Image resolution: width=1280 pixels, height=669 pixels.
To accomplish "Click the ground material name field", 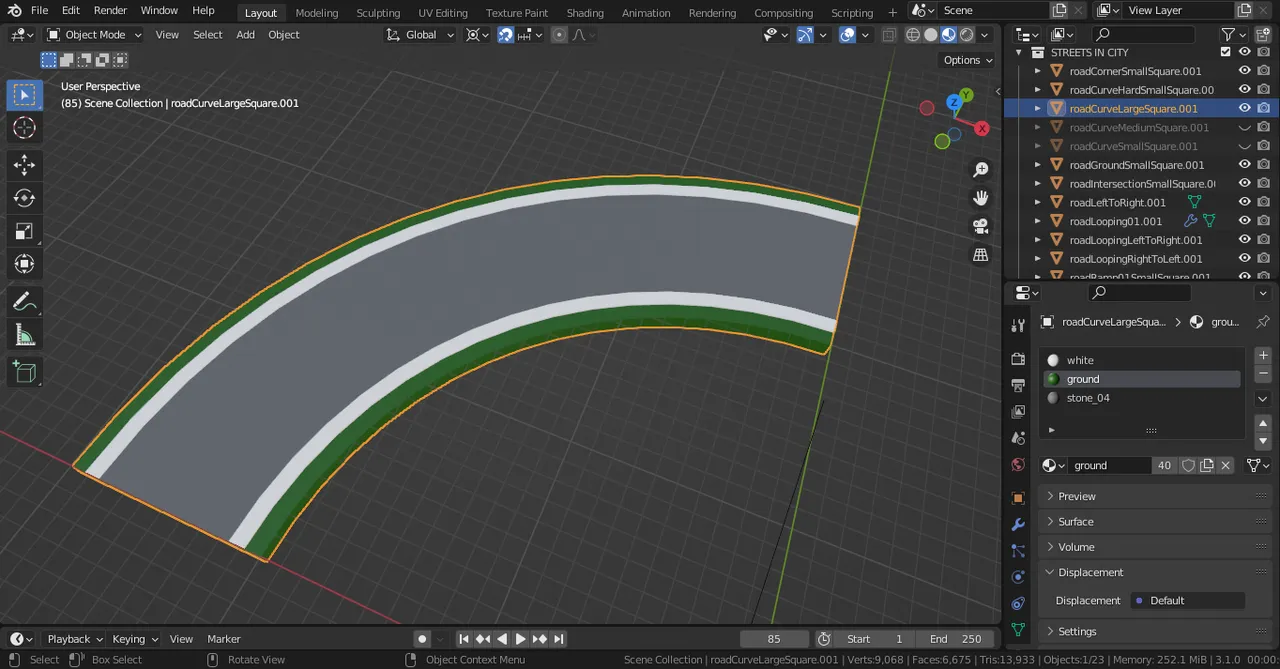I will [1111, 465].
